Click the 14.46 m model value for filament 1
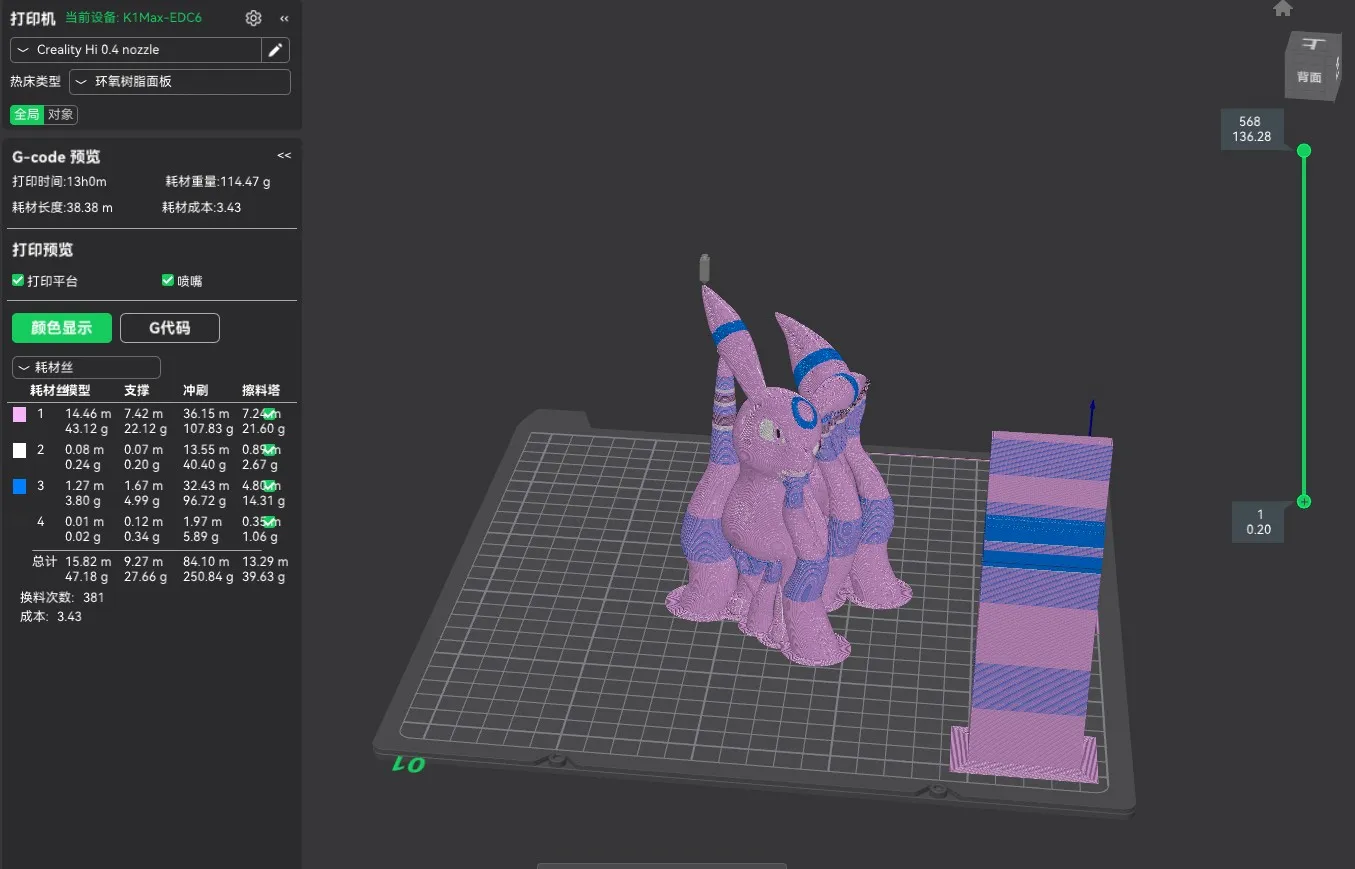The height and width of the screenshot is (869, 1355). click(x=88, y=414)
